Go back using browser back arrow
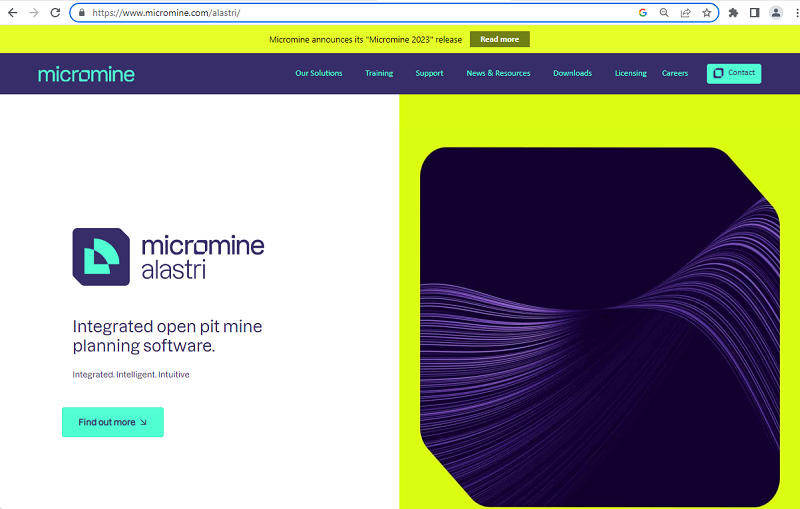 pyautogui.click(x=13, y=13)
